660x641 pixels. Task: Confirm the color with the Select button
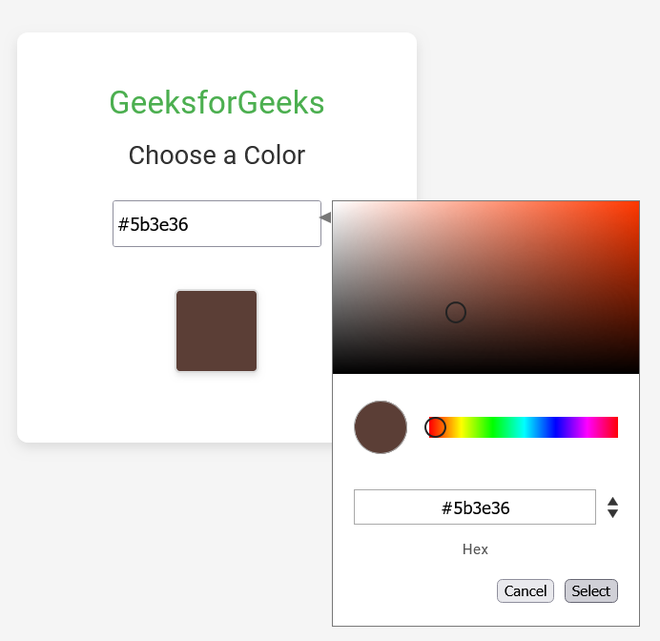click(x=591, y=591)
